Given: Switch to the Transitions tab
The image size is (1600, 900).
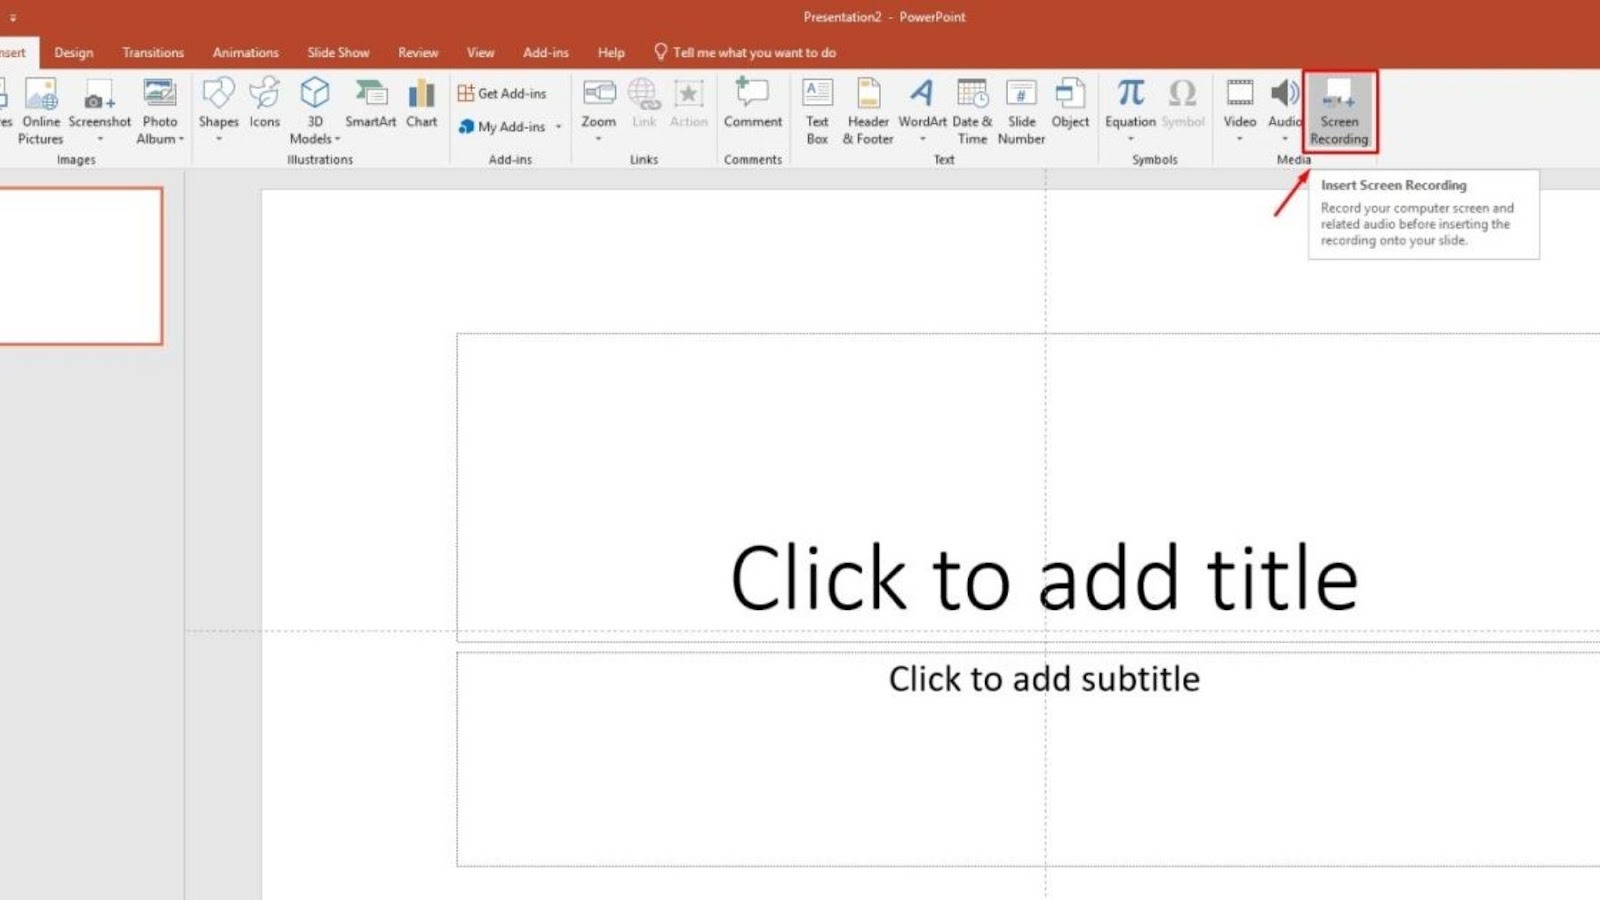Looking at the screenshot, I should pyautogui.click(x=153, y=53).
